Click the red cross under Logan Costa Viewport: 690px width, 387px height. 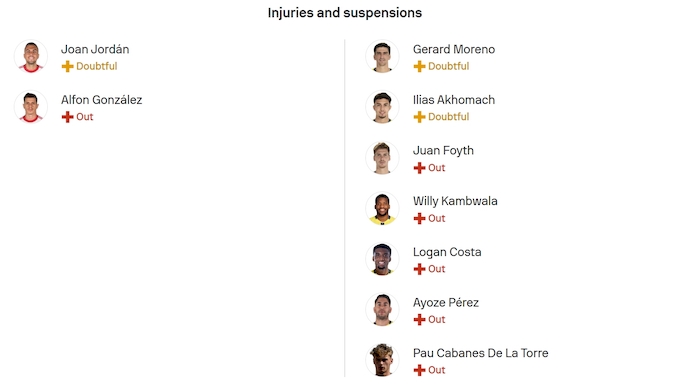pos(419,269)
